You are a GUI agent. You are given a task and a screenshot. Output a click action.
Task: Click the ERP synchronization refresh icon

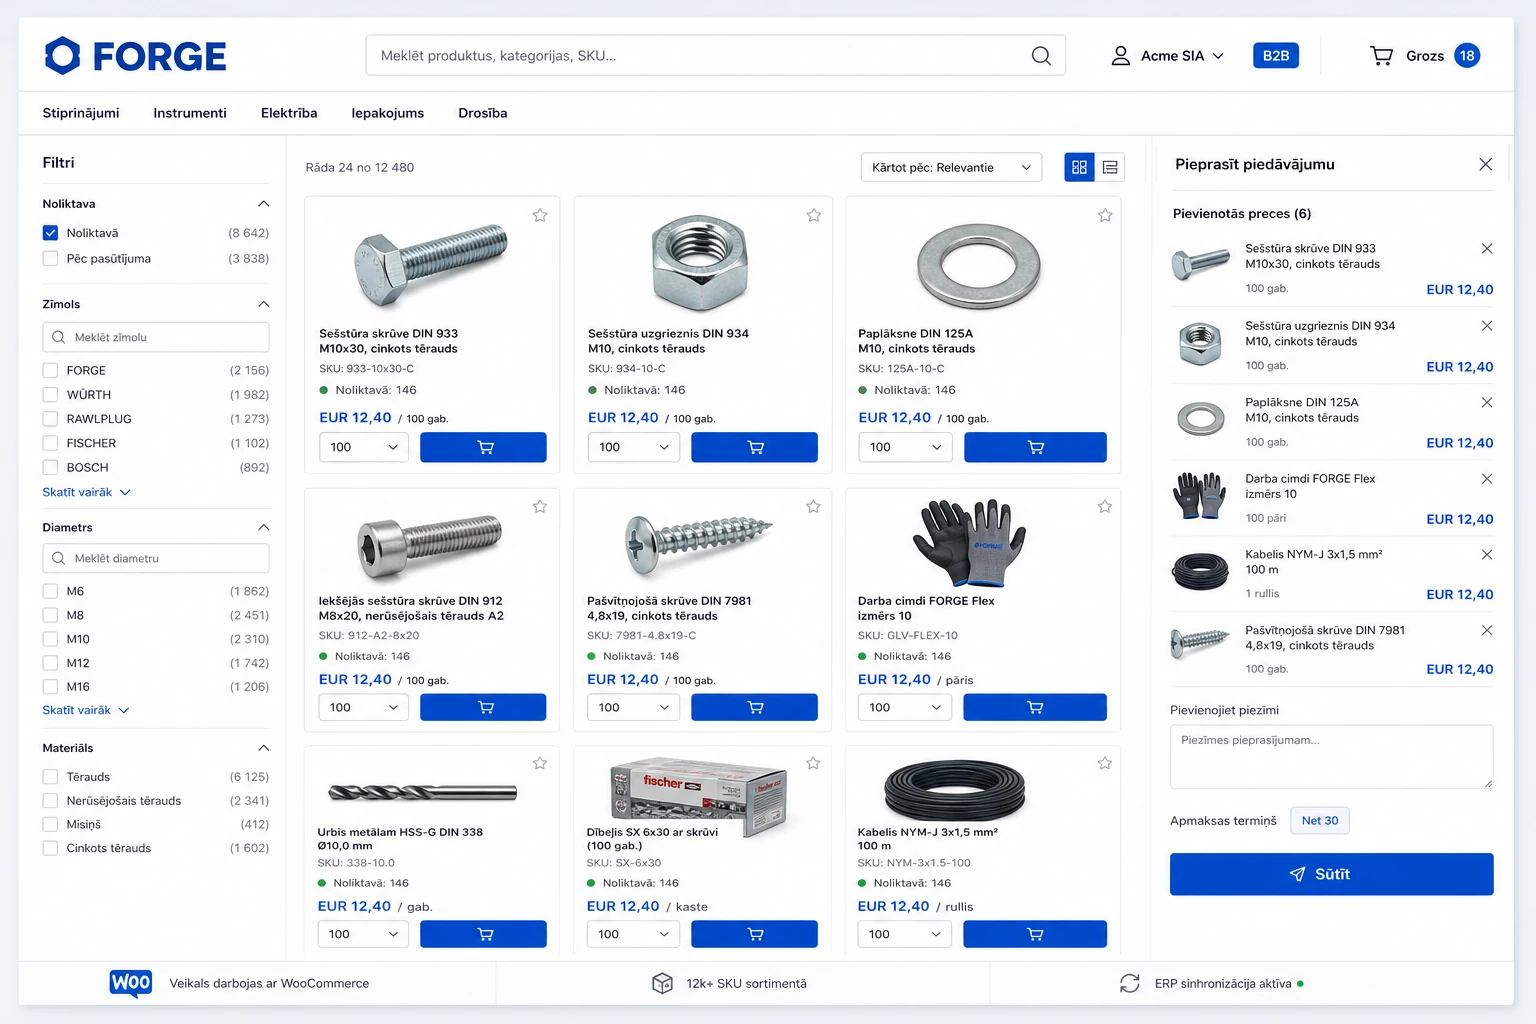[1130, 983]
